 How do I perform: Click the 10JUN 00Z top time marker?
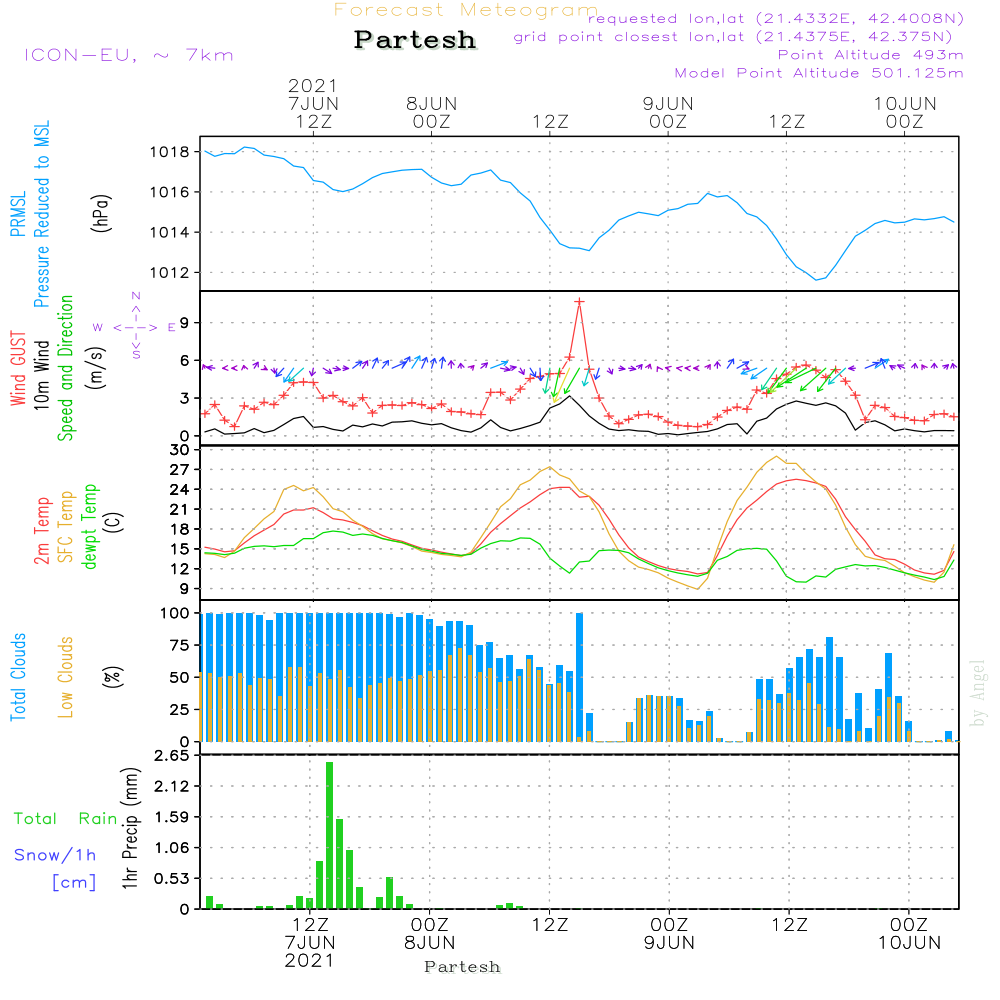coord(905,112)
